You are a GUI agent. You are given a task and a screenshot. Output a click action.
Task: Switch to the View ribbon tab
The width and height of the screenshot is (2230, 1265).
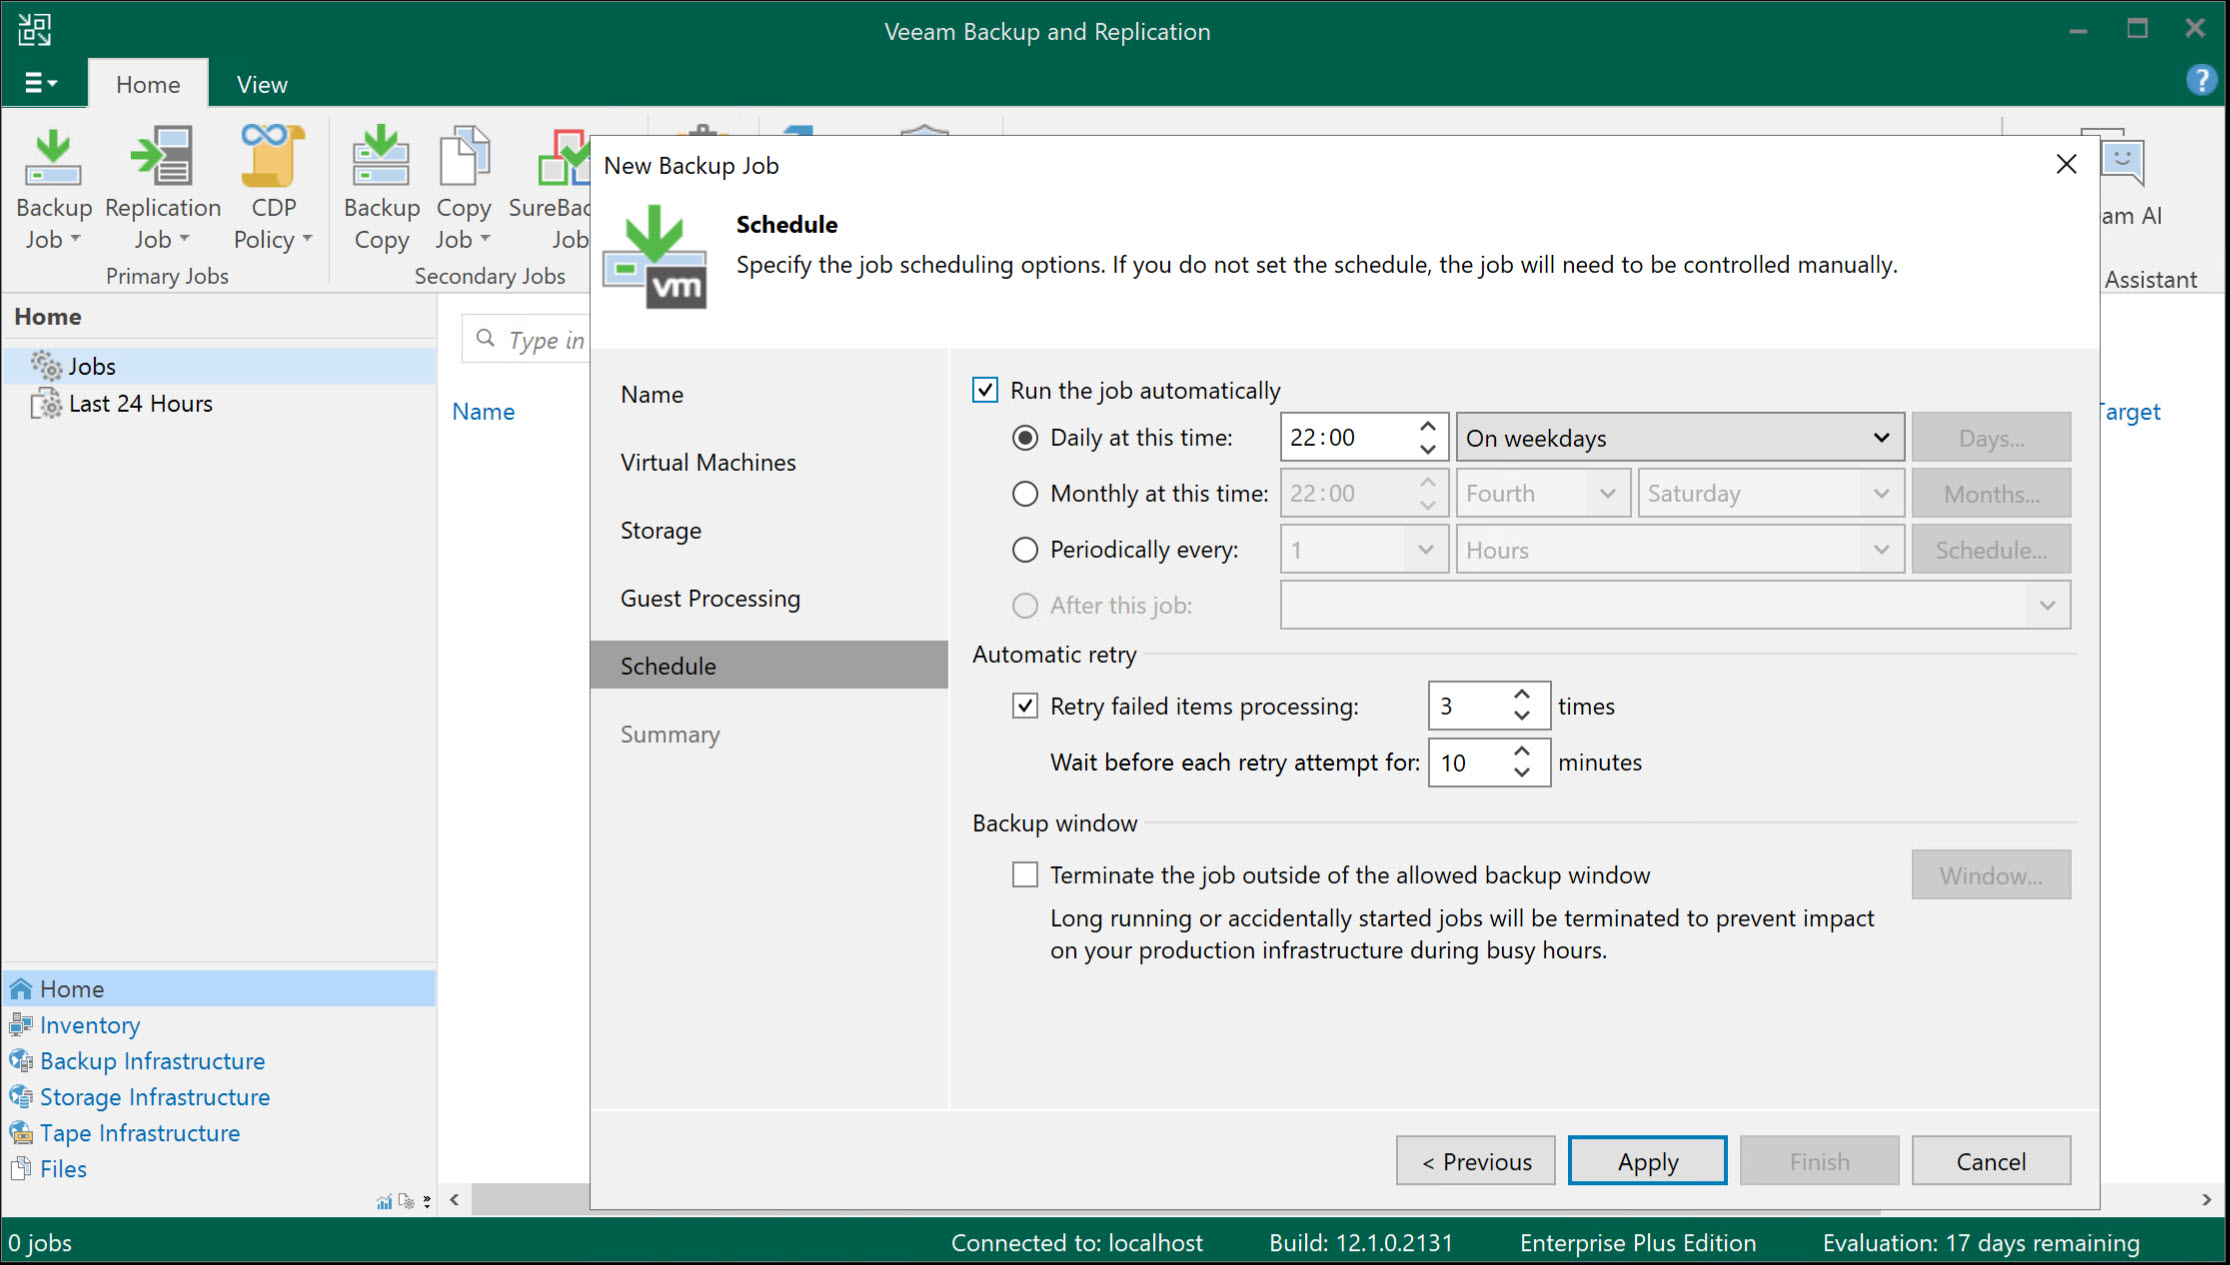pyautogui.click(x=260, y=83)
